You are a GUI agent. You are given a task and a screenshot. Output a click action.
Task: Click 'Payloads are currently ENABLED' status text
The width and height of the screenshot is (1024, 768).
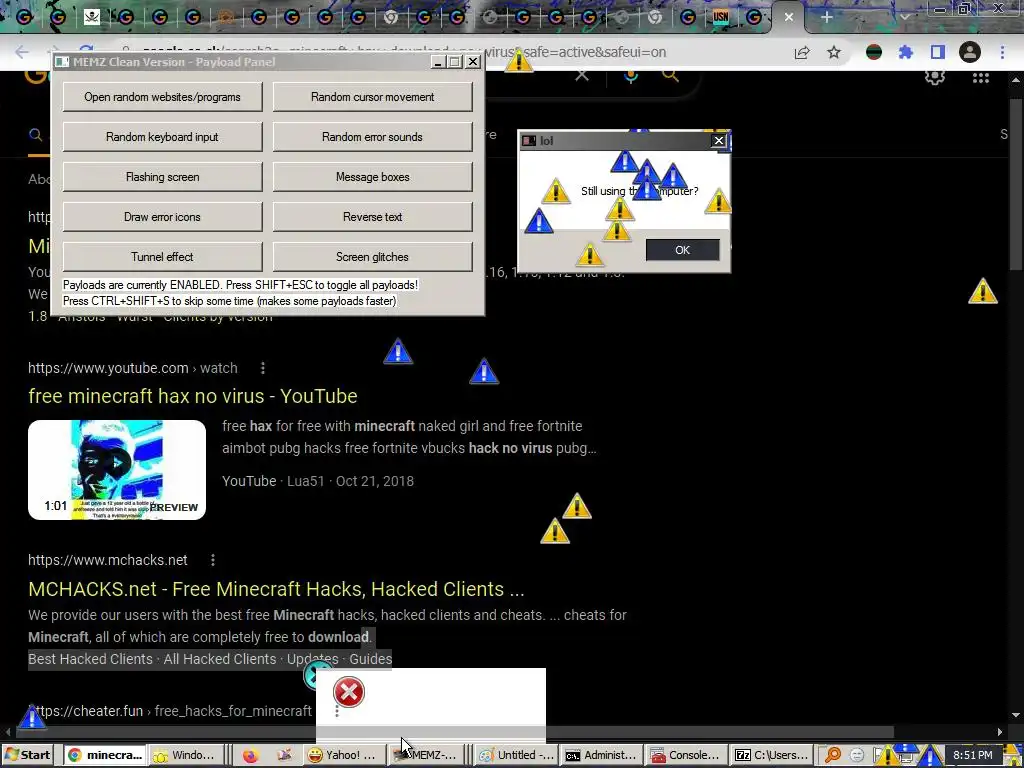click(240, 285)
